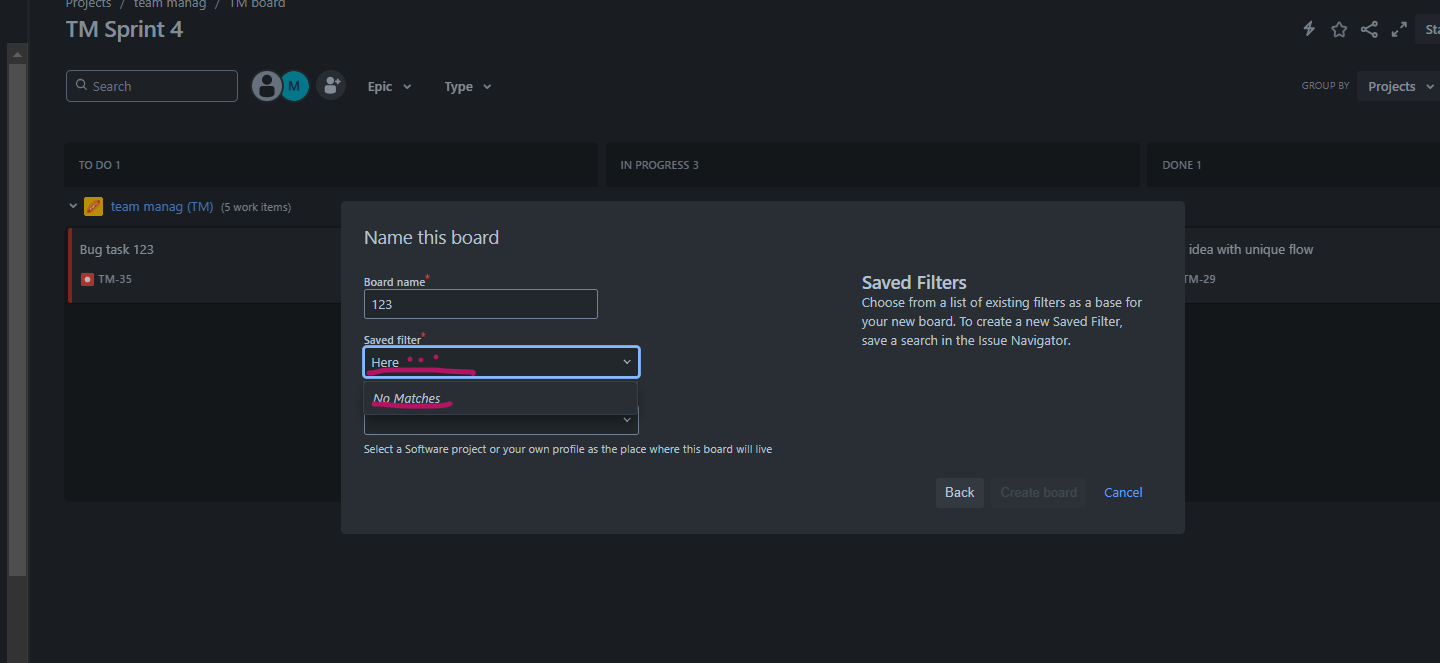Open the location dropdown below Saved filter

(x=501, y=421)
